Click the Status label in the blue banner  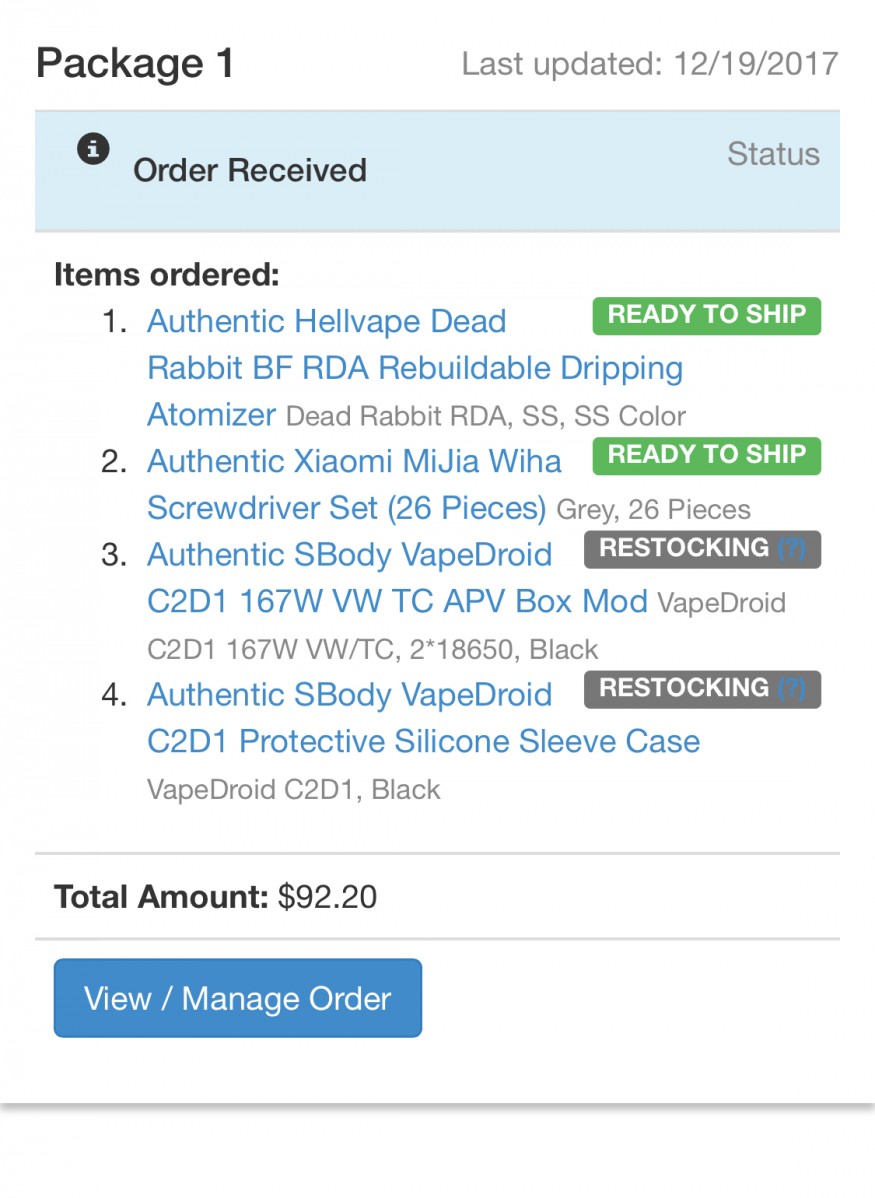(773, 154)
